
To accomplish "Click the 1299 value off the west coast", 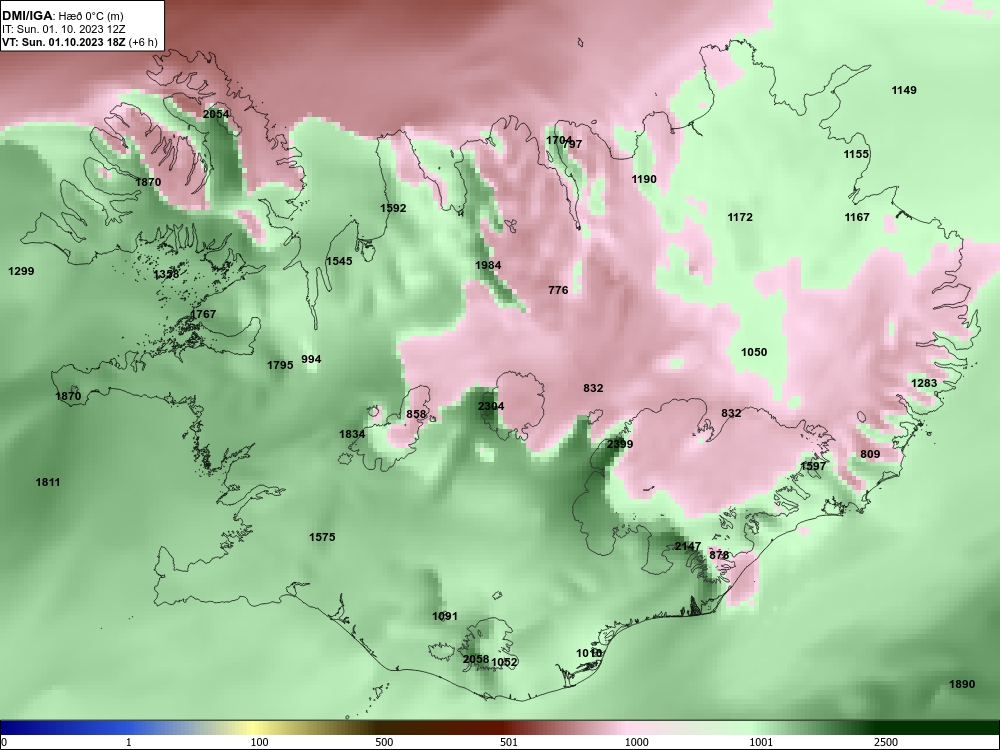I will 21,272.
